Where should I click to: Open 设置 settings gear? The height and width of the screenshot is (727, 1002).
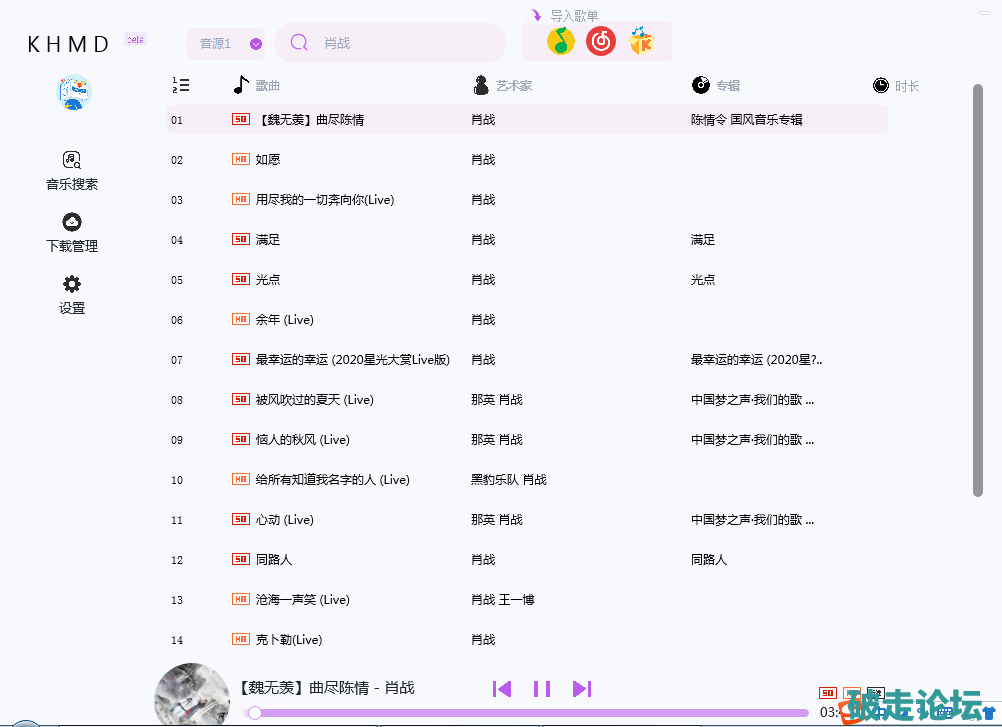pyautogui.click(x=72, y=294)
